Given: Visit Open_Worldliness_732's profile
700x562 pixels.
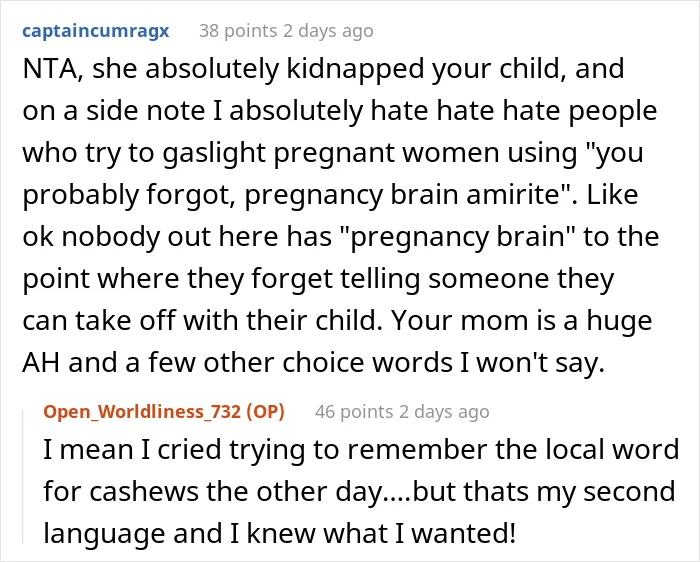Looking at the screenshot, I should pos(142,412).
